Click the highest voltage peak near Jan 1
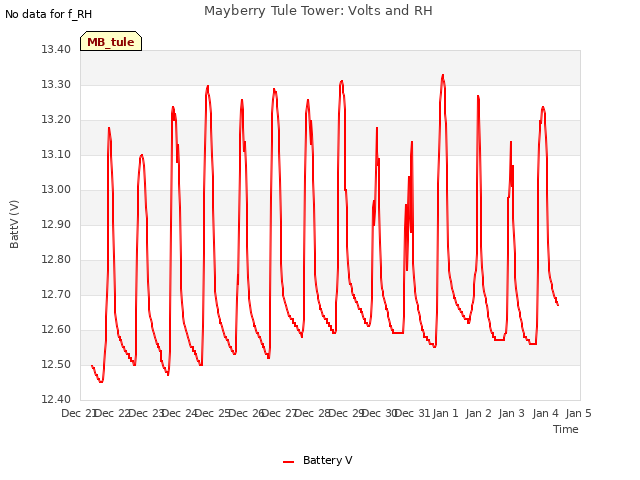Image resolution: width=640 pixels, height=480 pixels. coord(443,75)
